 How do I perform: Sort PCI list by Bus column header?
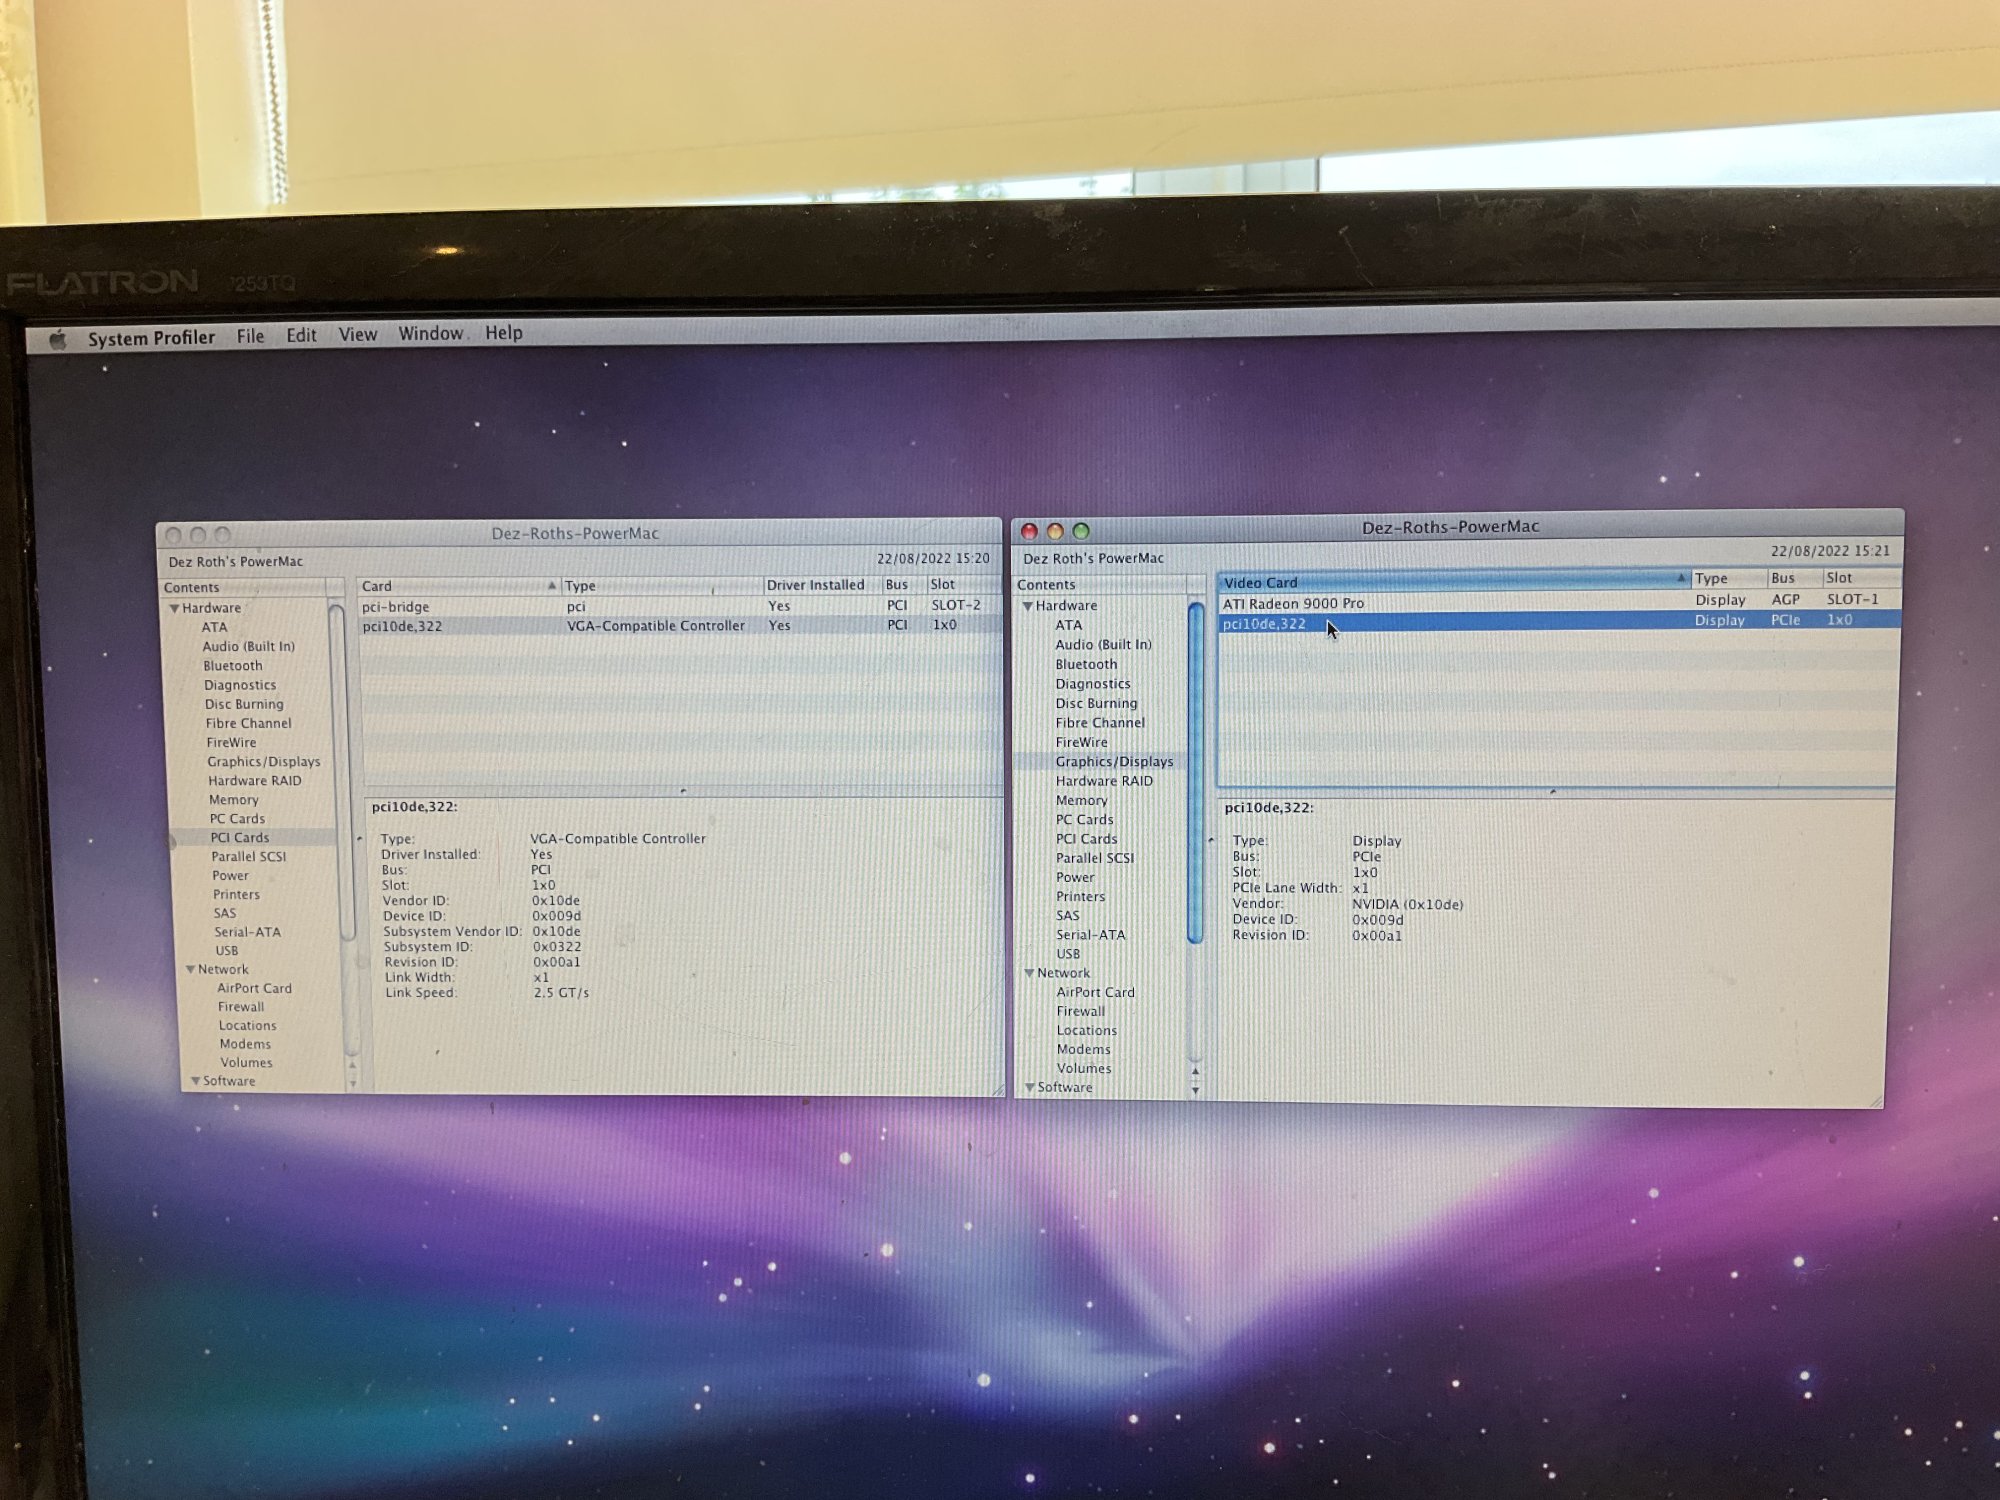coord(903,584)
